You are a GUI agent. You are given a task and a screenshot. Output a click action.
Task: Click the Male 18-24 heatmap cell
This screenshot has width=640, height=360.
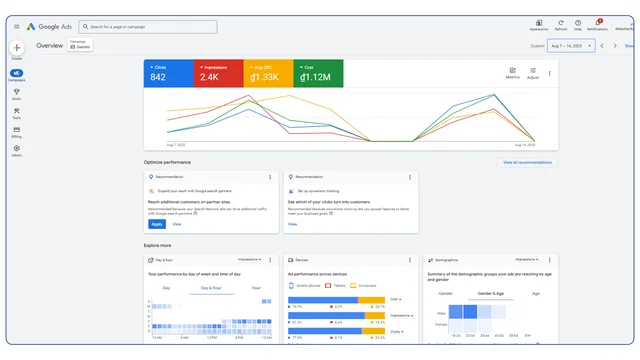[x=456, y=312]
